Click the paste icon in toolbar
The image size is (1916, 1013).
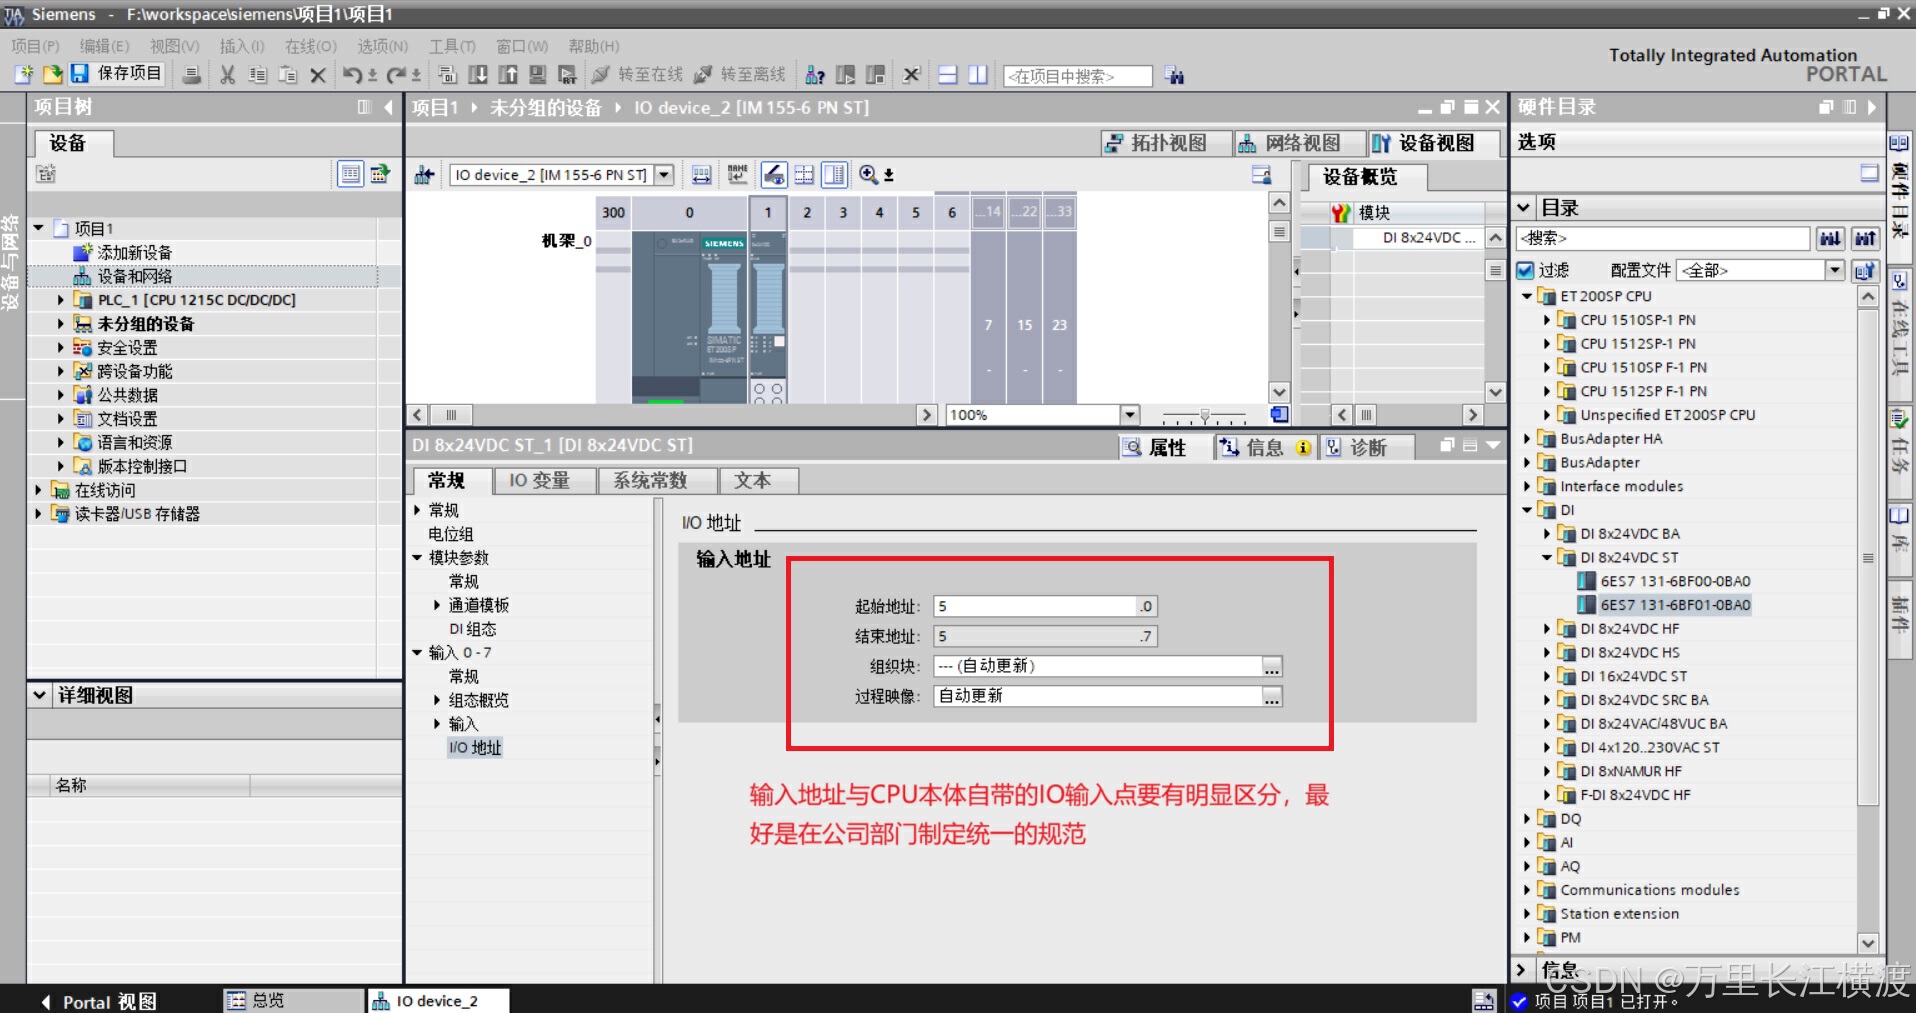(288, 75)
